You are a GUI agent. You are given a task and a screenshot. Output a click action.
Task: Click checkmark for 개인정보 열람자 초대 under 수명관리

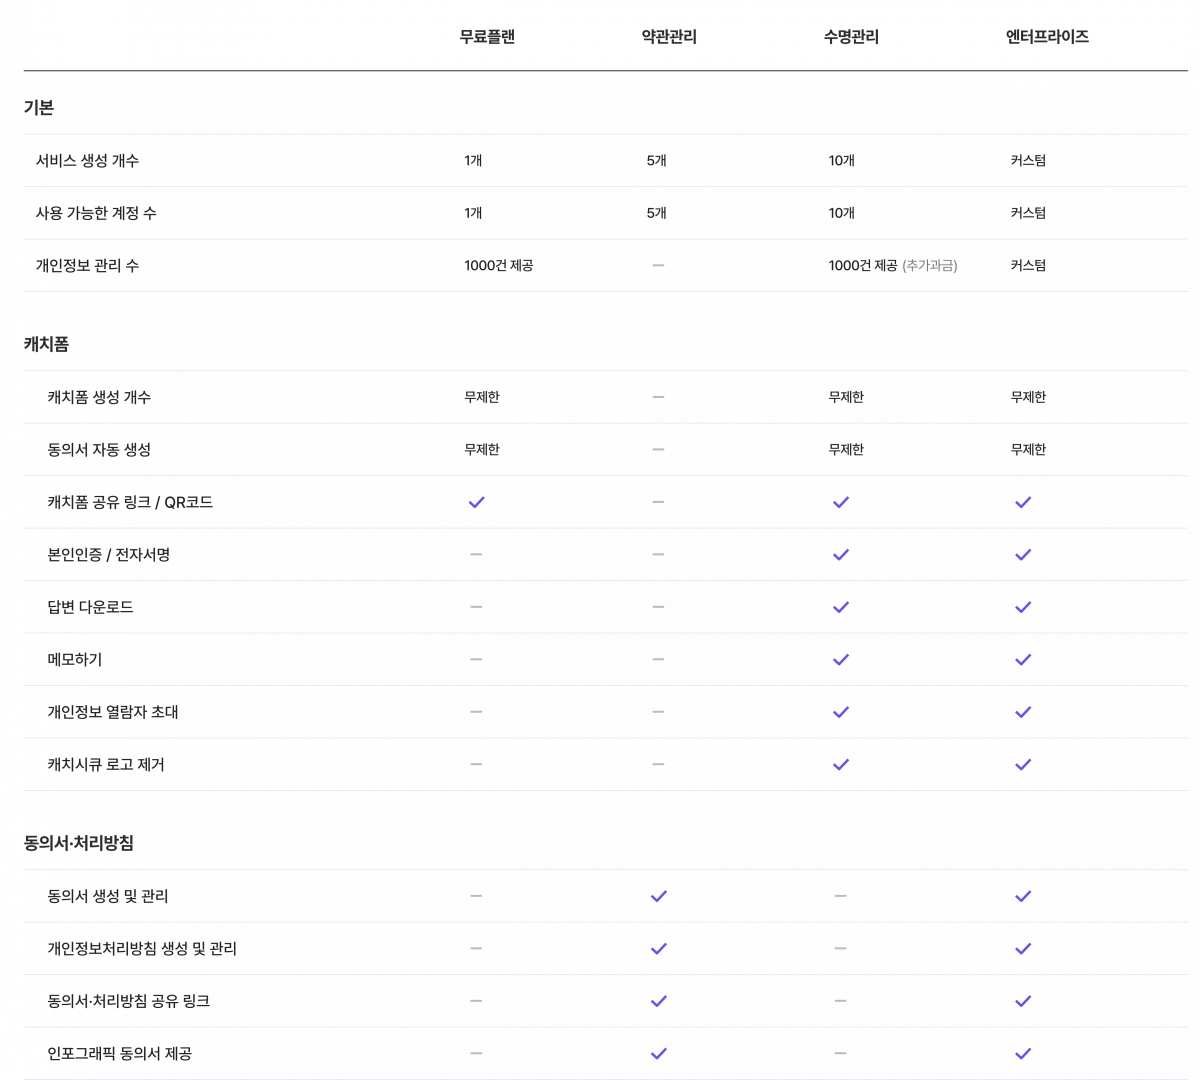(841, 712)
